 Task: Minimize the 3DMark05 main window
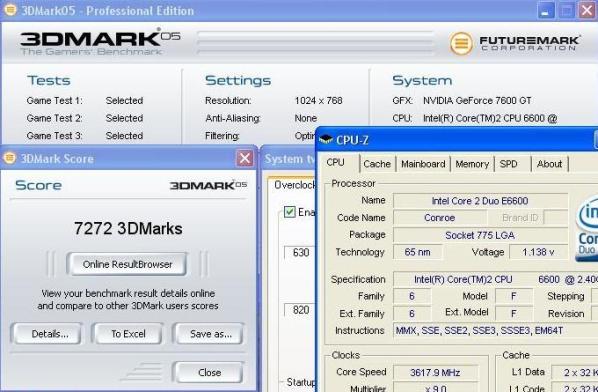(x=546, y=10)
